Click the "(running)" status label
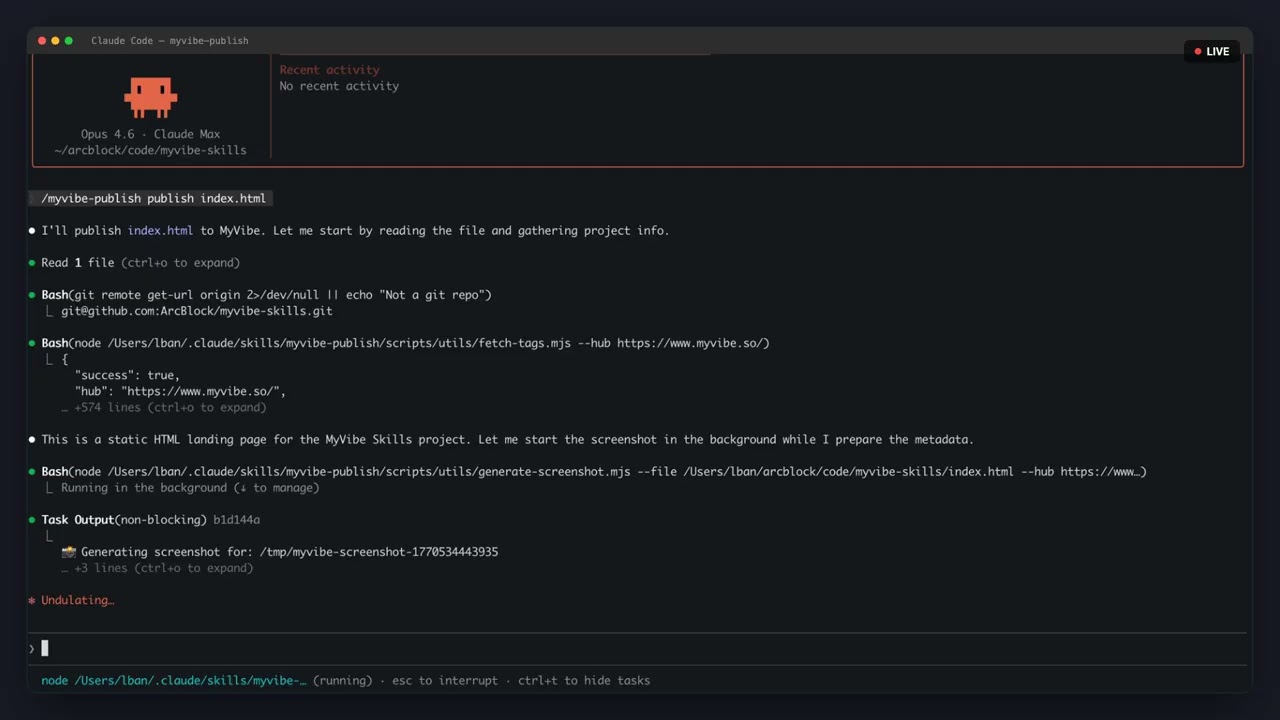The height and width of the screenshot is (720, 1280). 342,681
